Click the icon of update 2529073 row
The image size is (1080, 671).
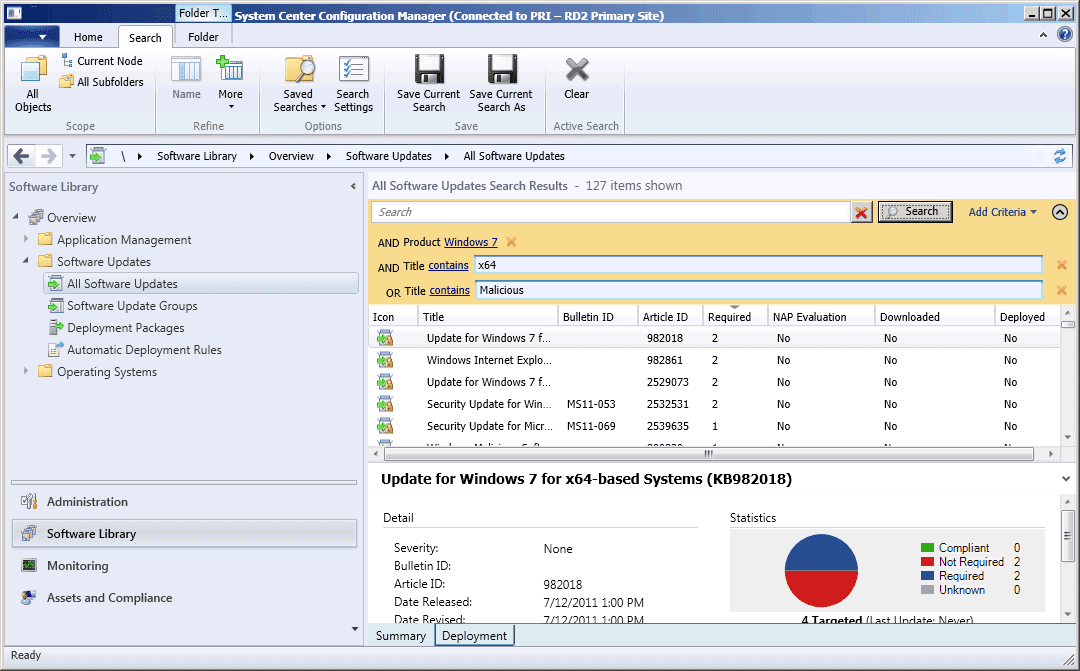tap(385, 382)
